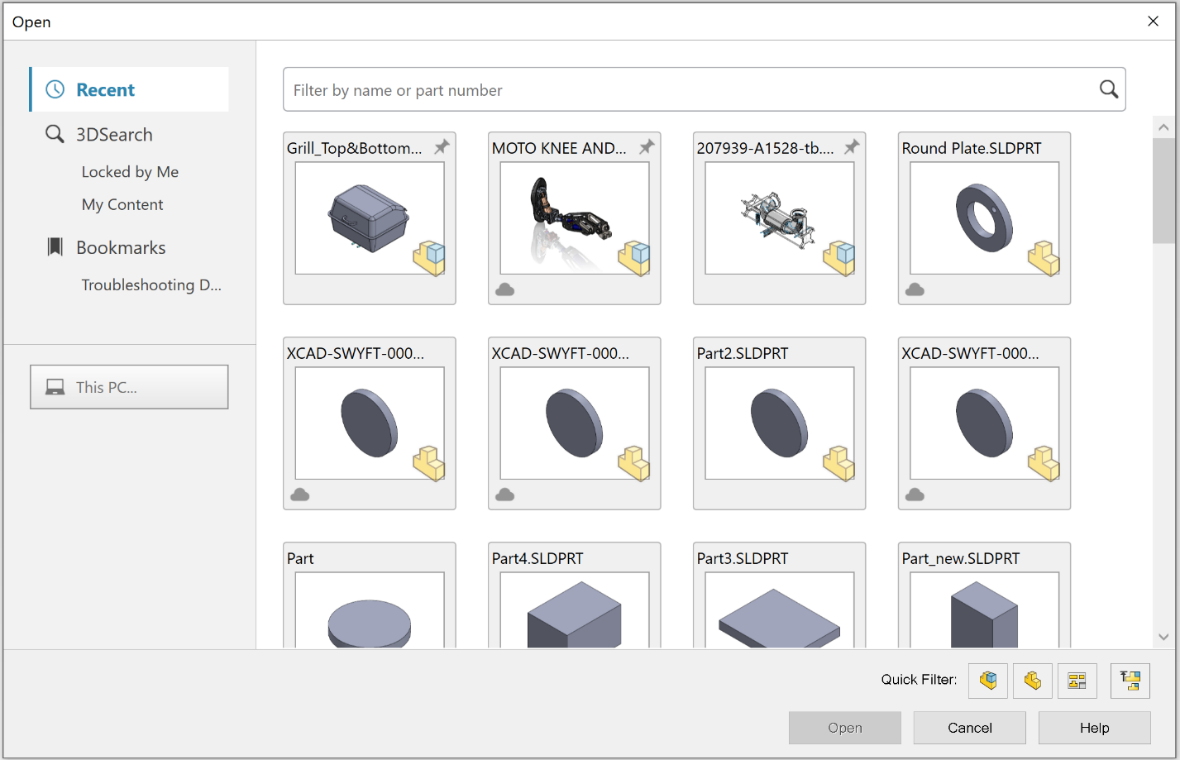Click the magnifier search icon in filter box
This screenshot has width=1180, height=760.
[1108, 90]
